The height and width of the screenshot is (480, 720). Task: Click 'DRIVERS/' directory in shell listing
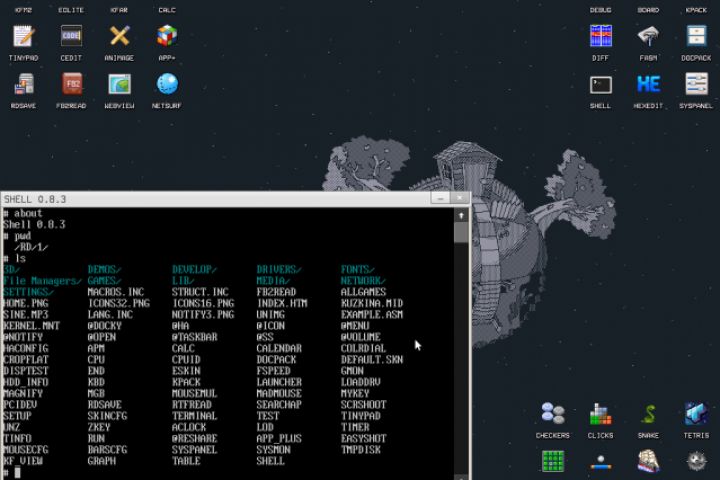click(x=279, y=270)
